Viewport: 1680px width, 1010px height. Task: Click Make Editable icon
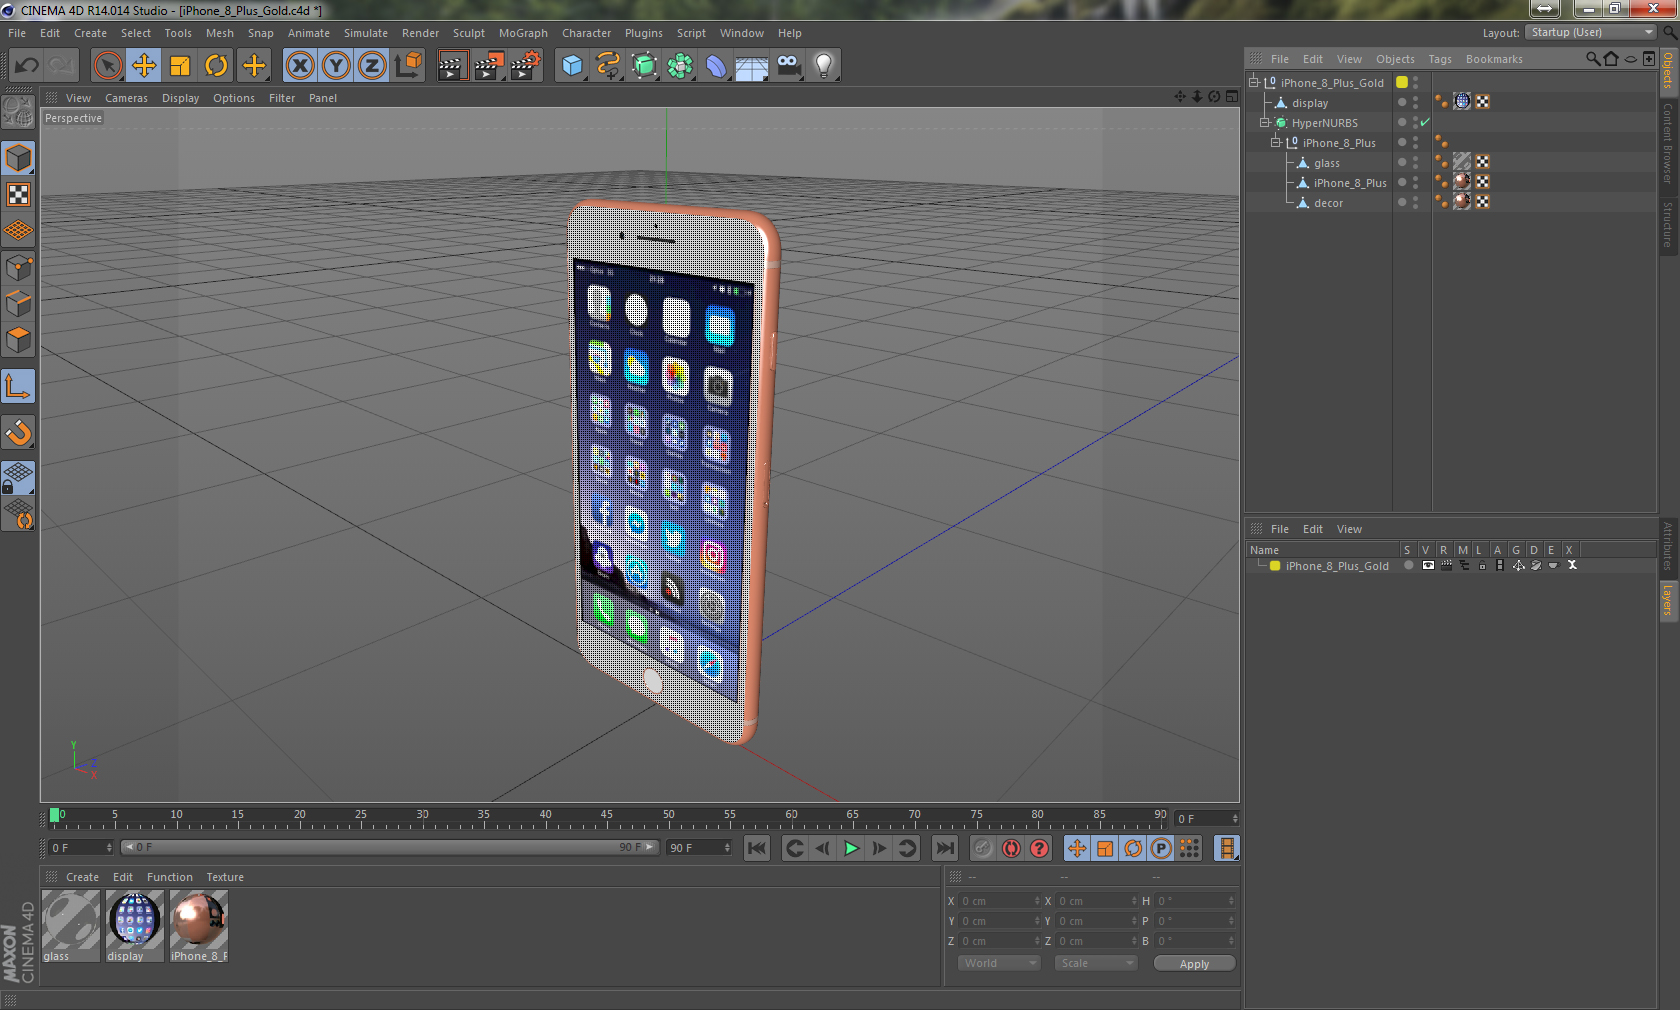tap(18, 112)
